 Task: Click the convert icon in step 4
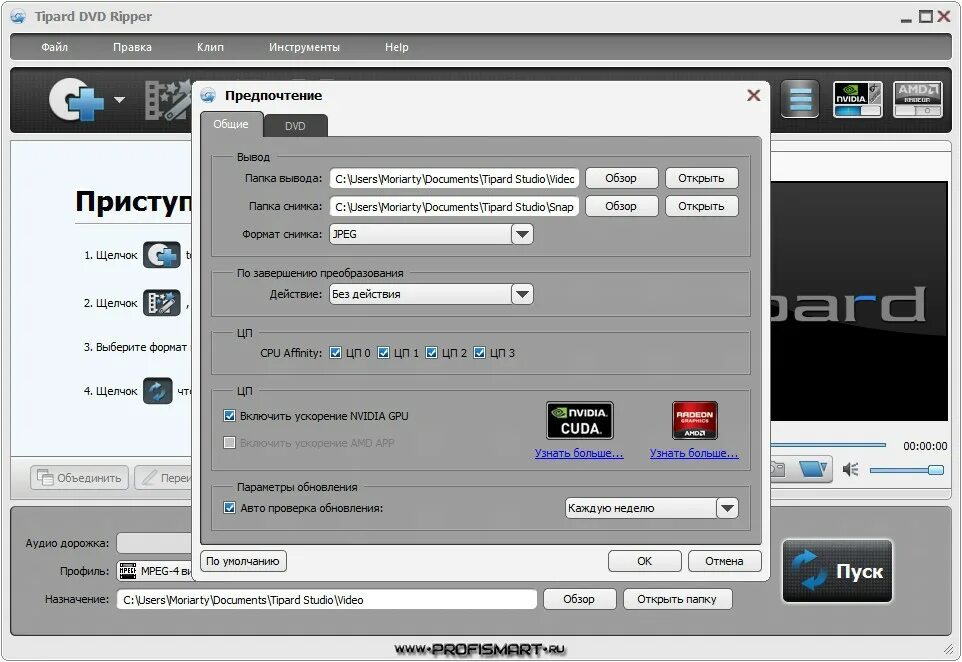pyautogui.click(x=158, y=391)
